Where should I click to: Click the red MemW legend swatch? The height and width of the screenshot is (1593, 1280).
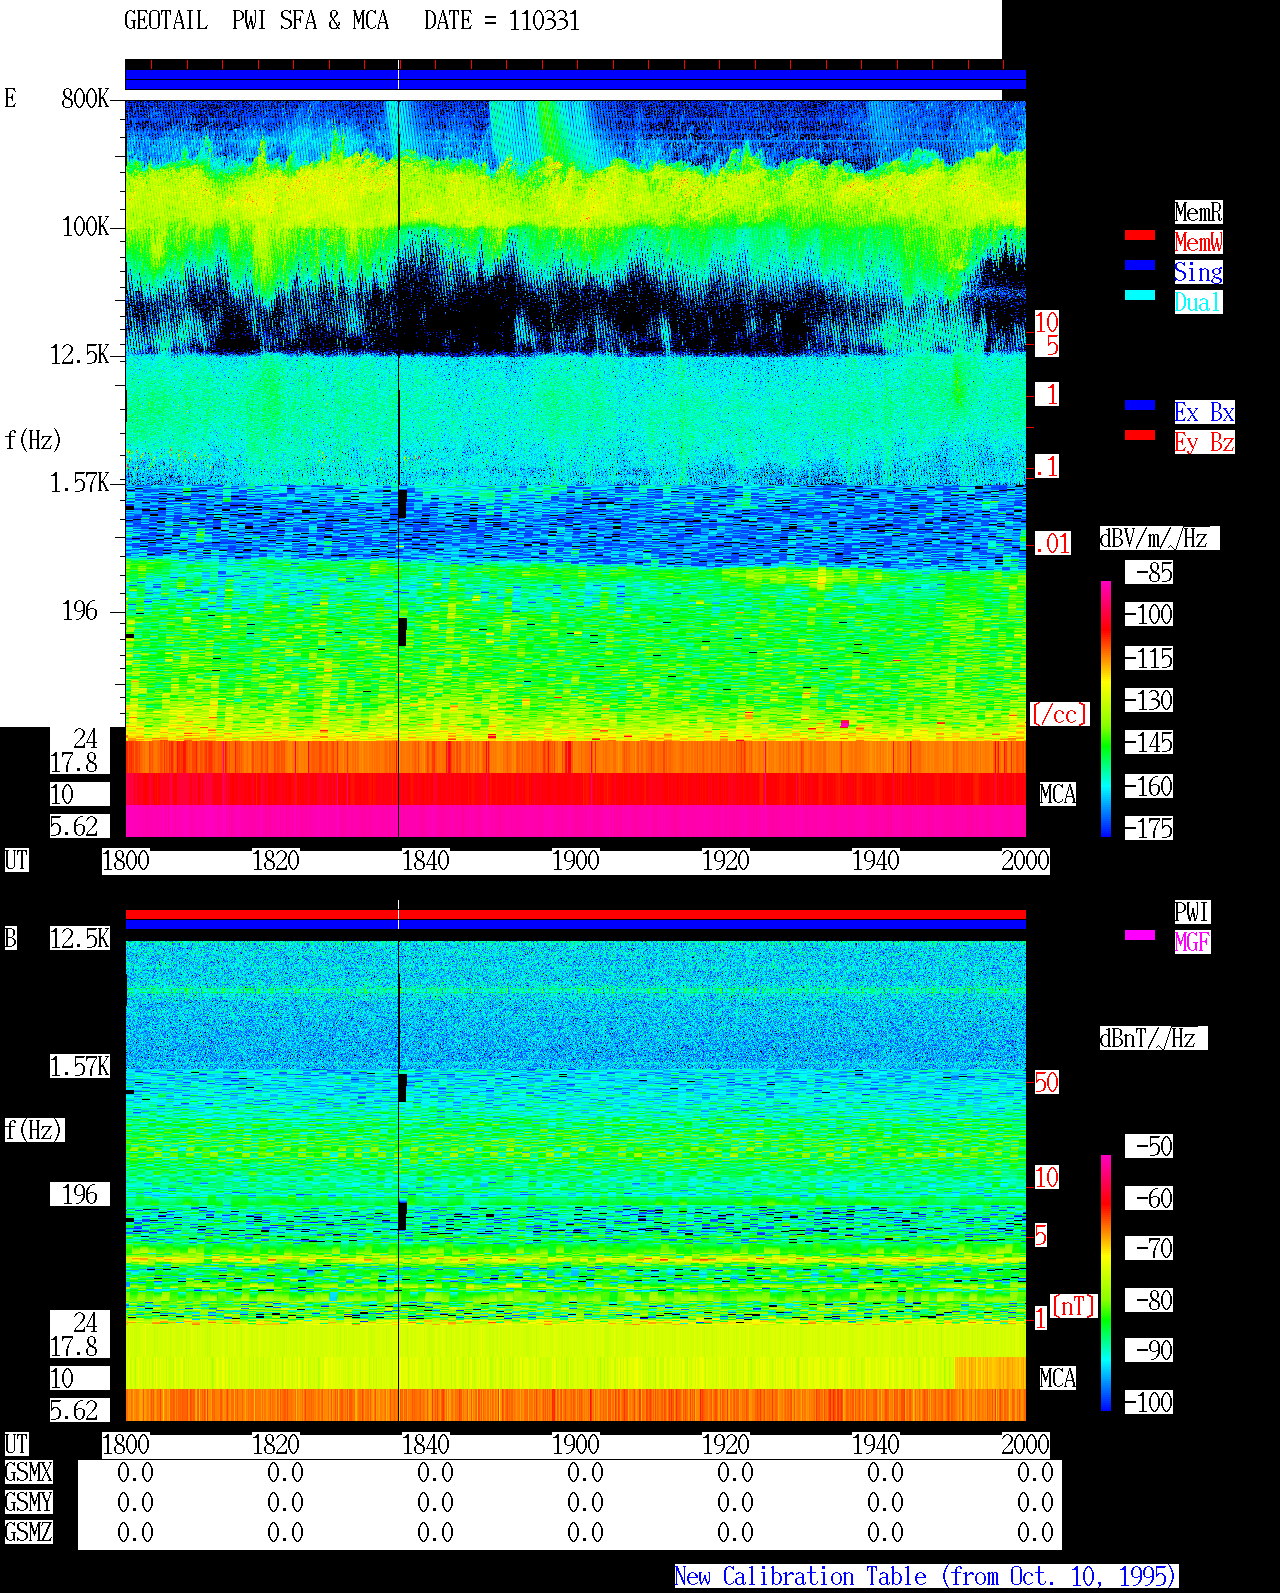click(x=1140, y=235)
